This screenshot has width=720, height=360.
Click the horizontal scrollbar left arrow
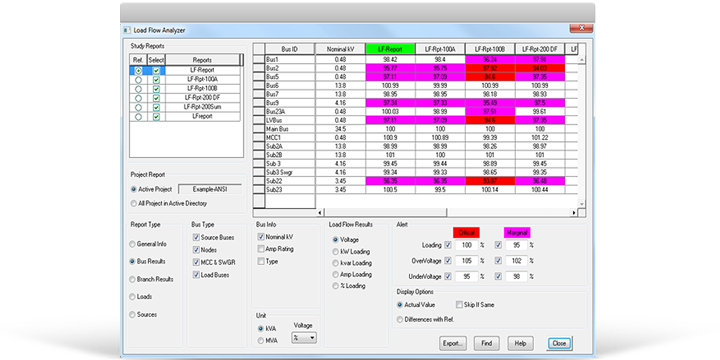(320, 213)
